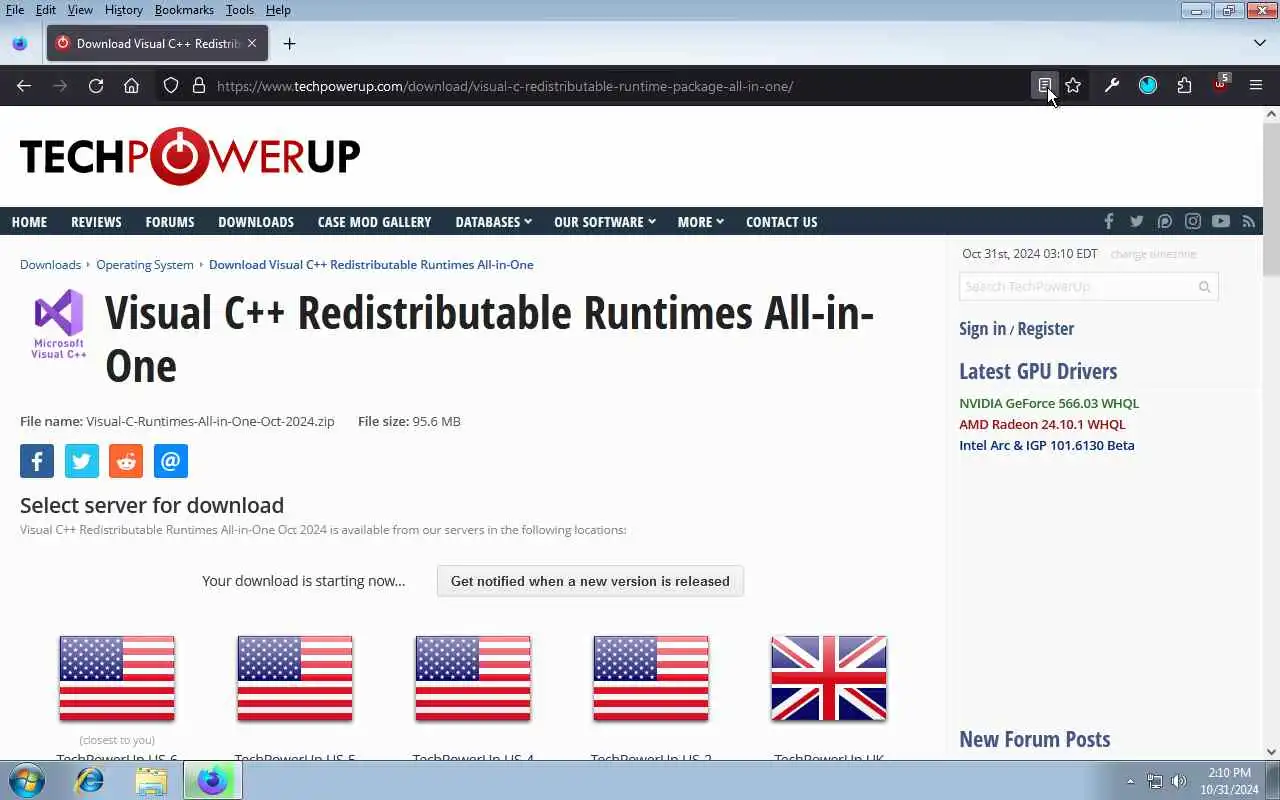This screenshot has width=1280, height=800.
Task: Open TechPowerUp Instagram in navbar
Action: [x=1193, y=221]
